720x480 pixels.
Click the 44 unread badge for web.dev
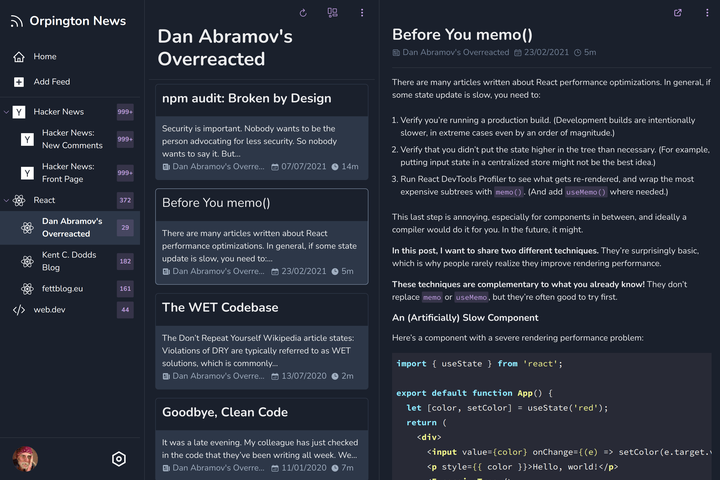[x=125, y=310]
